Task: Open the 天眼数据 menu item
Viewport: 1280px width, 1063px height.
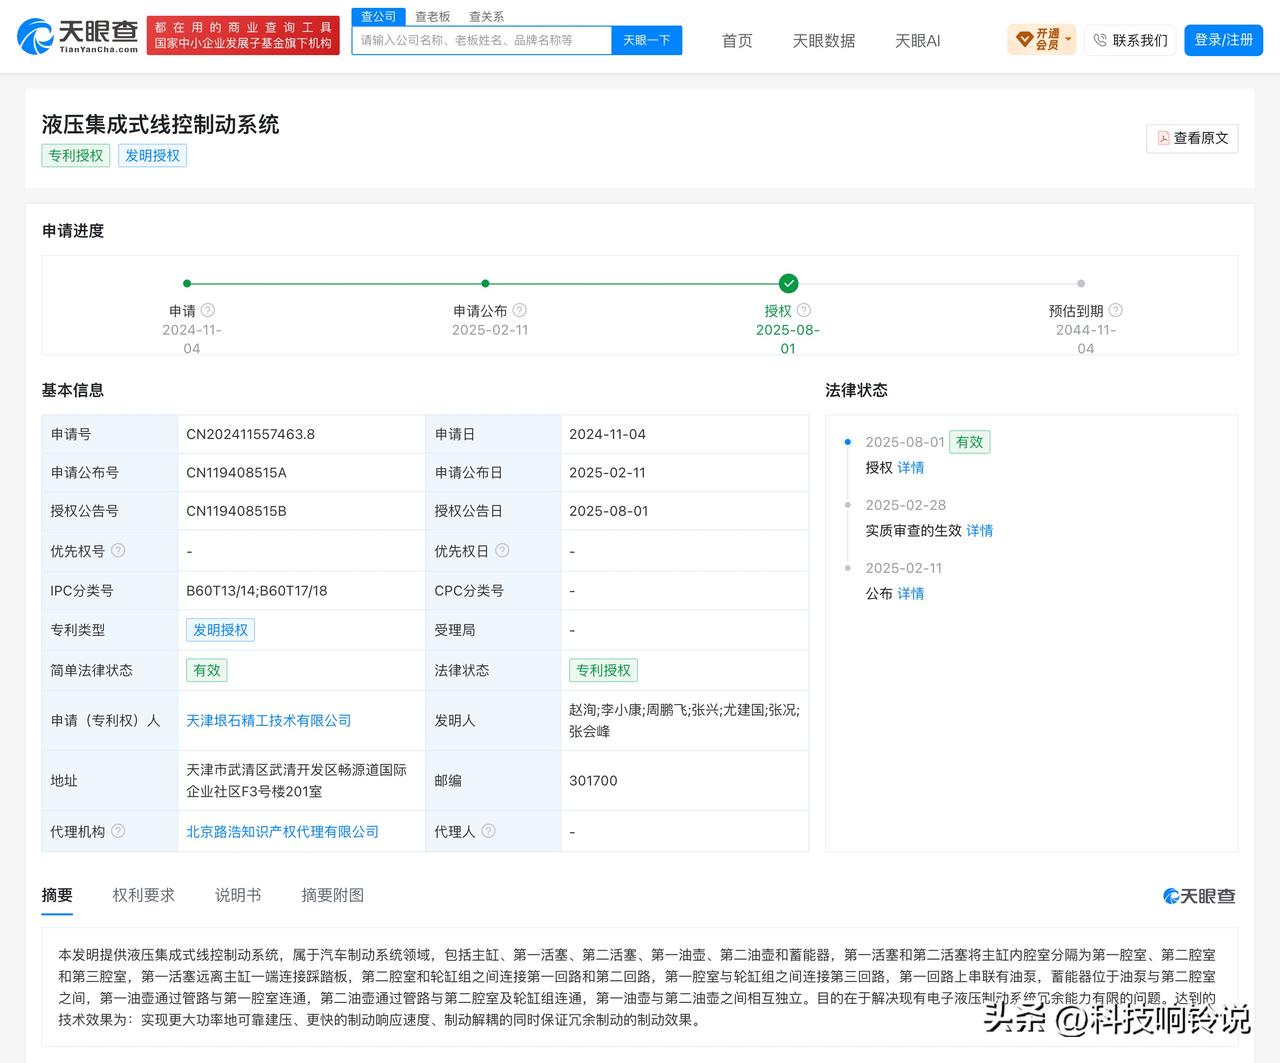Action: click(824, 41)
